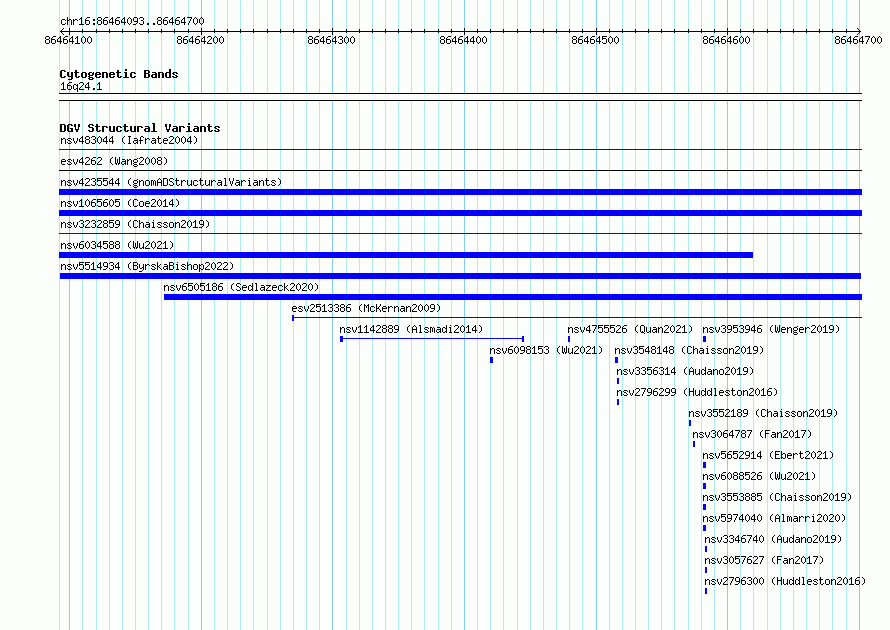Screen dimensions: 890x630
Task: Open nsv3232859 (Chaisson2019) variant entry
Action: pyautogui.click(x=135, y=224)
